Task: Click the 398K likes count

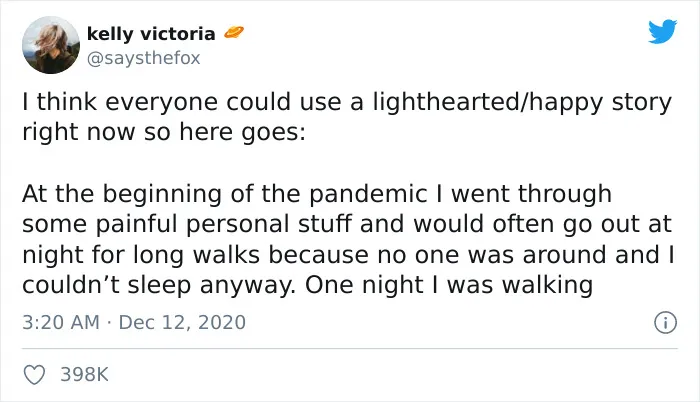Action: click(84, 374)
